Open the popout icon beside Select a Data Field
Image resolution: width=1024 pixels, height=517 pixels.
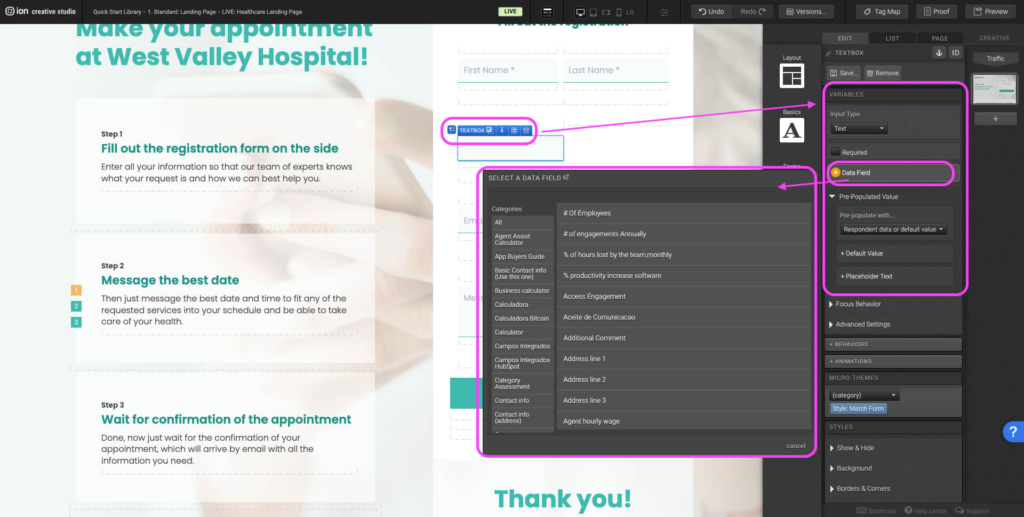(x=566, y=177)
